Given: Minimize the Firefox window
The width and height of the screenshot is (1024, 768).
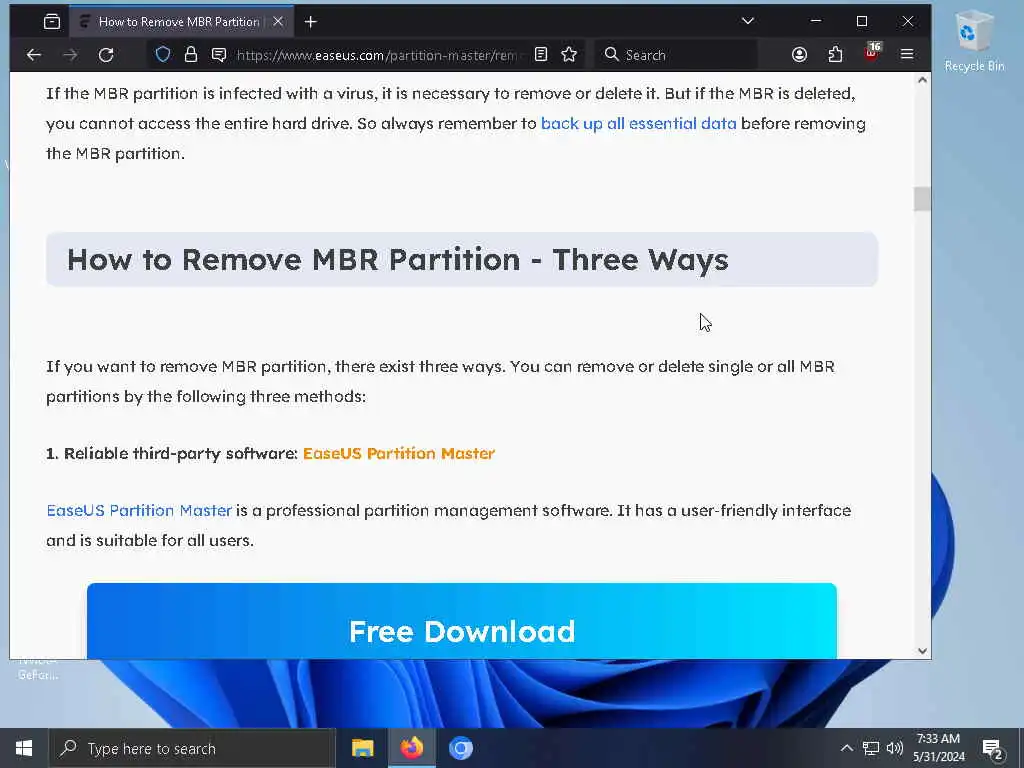Looking at the screenshot, I should [816, 21].
